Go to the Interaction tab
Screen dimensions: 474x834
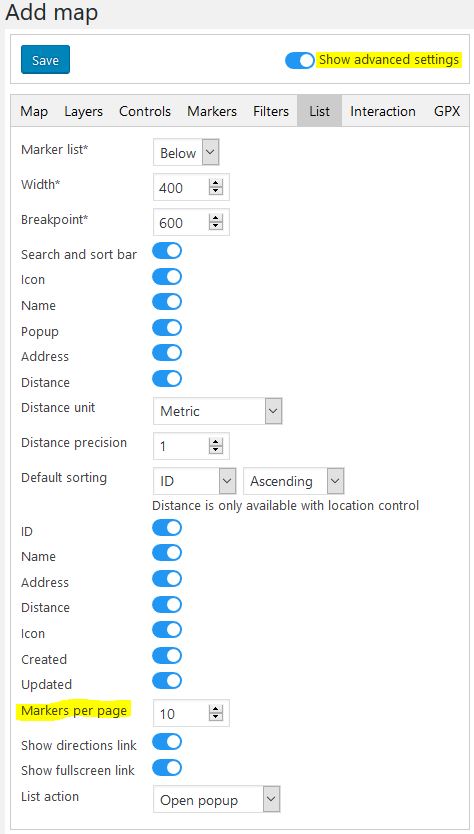382,111
